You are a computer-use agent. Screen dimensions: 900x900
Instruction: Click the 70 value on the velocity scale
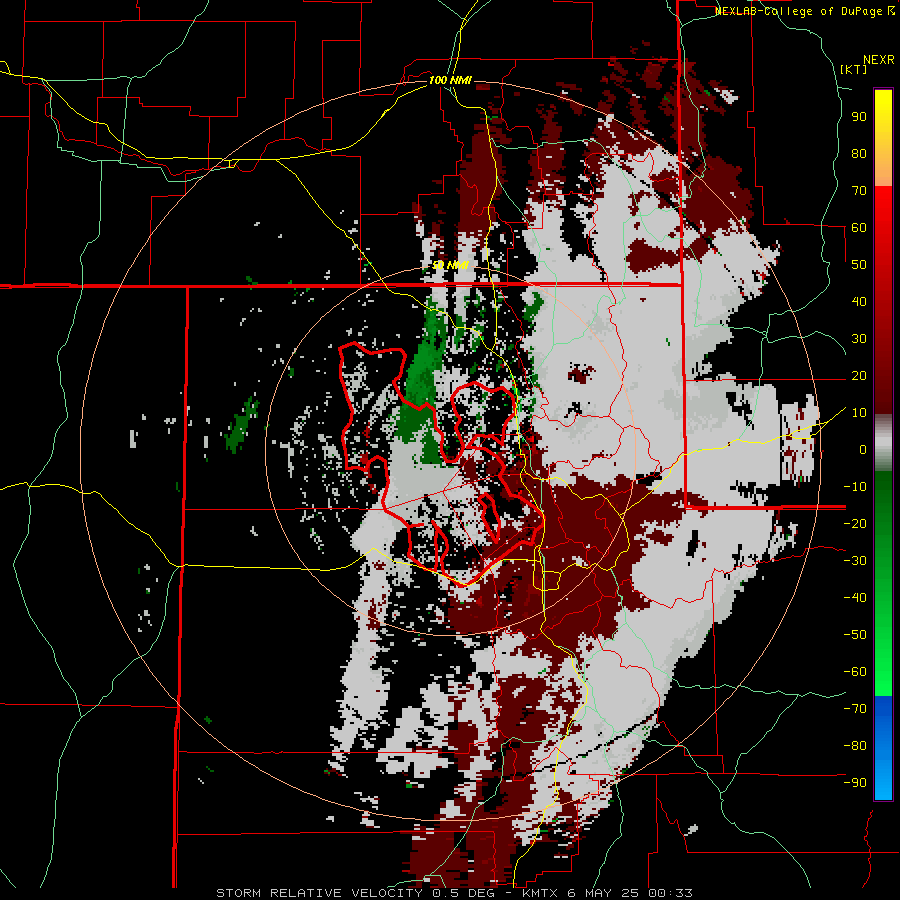[x=859, y=191]
